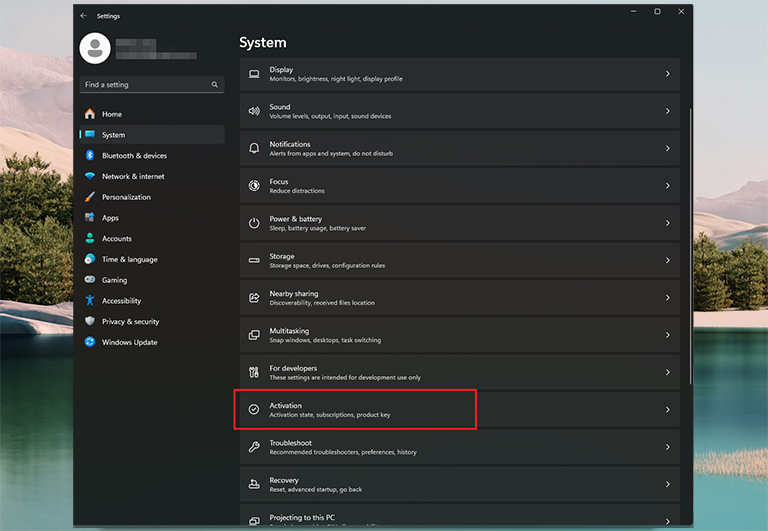
Task: Click the search magnifier icon
Action: point(215,85)
